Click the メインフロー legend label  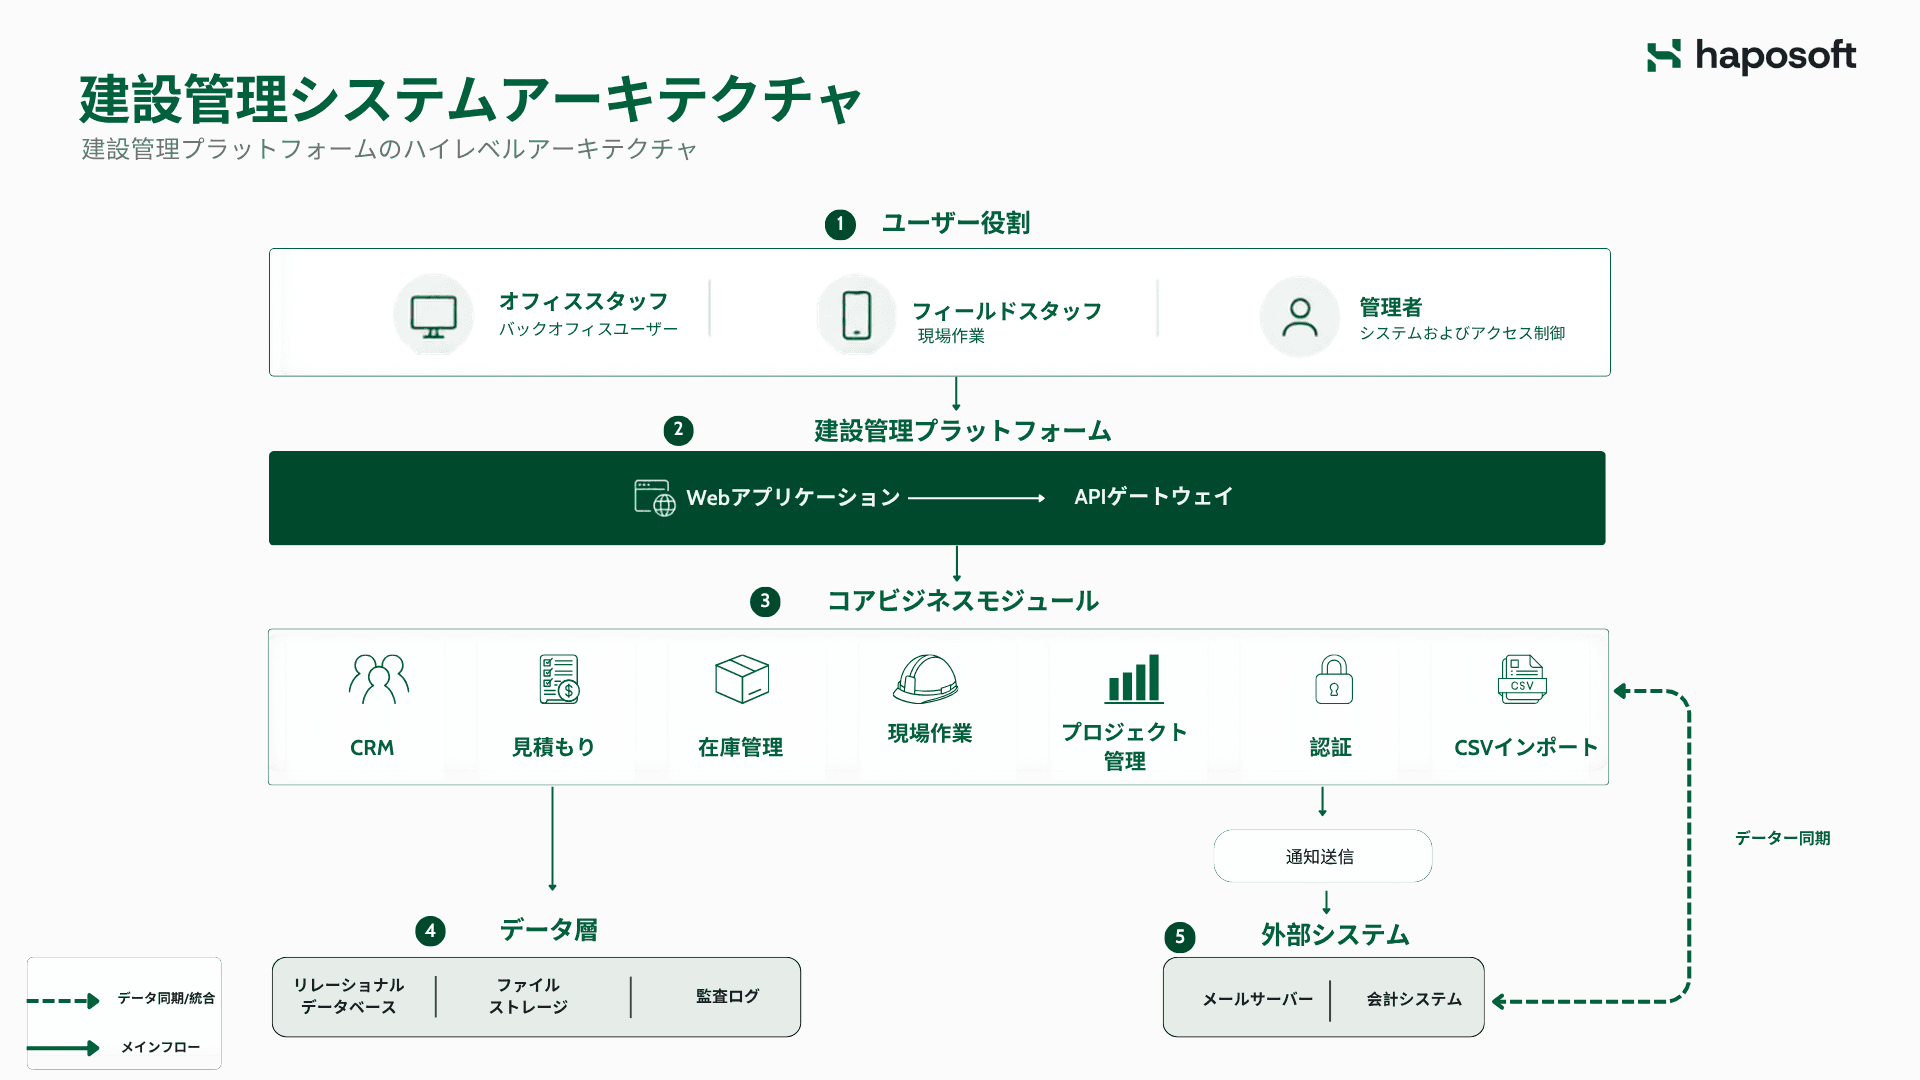160,1047
